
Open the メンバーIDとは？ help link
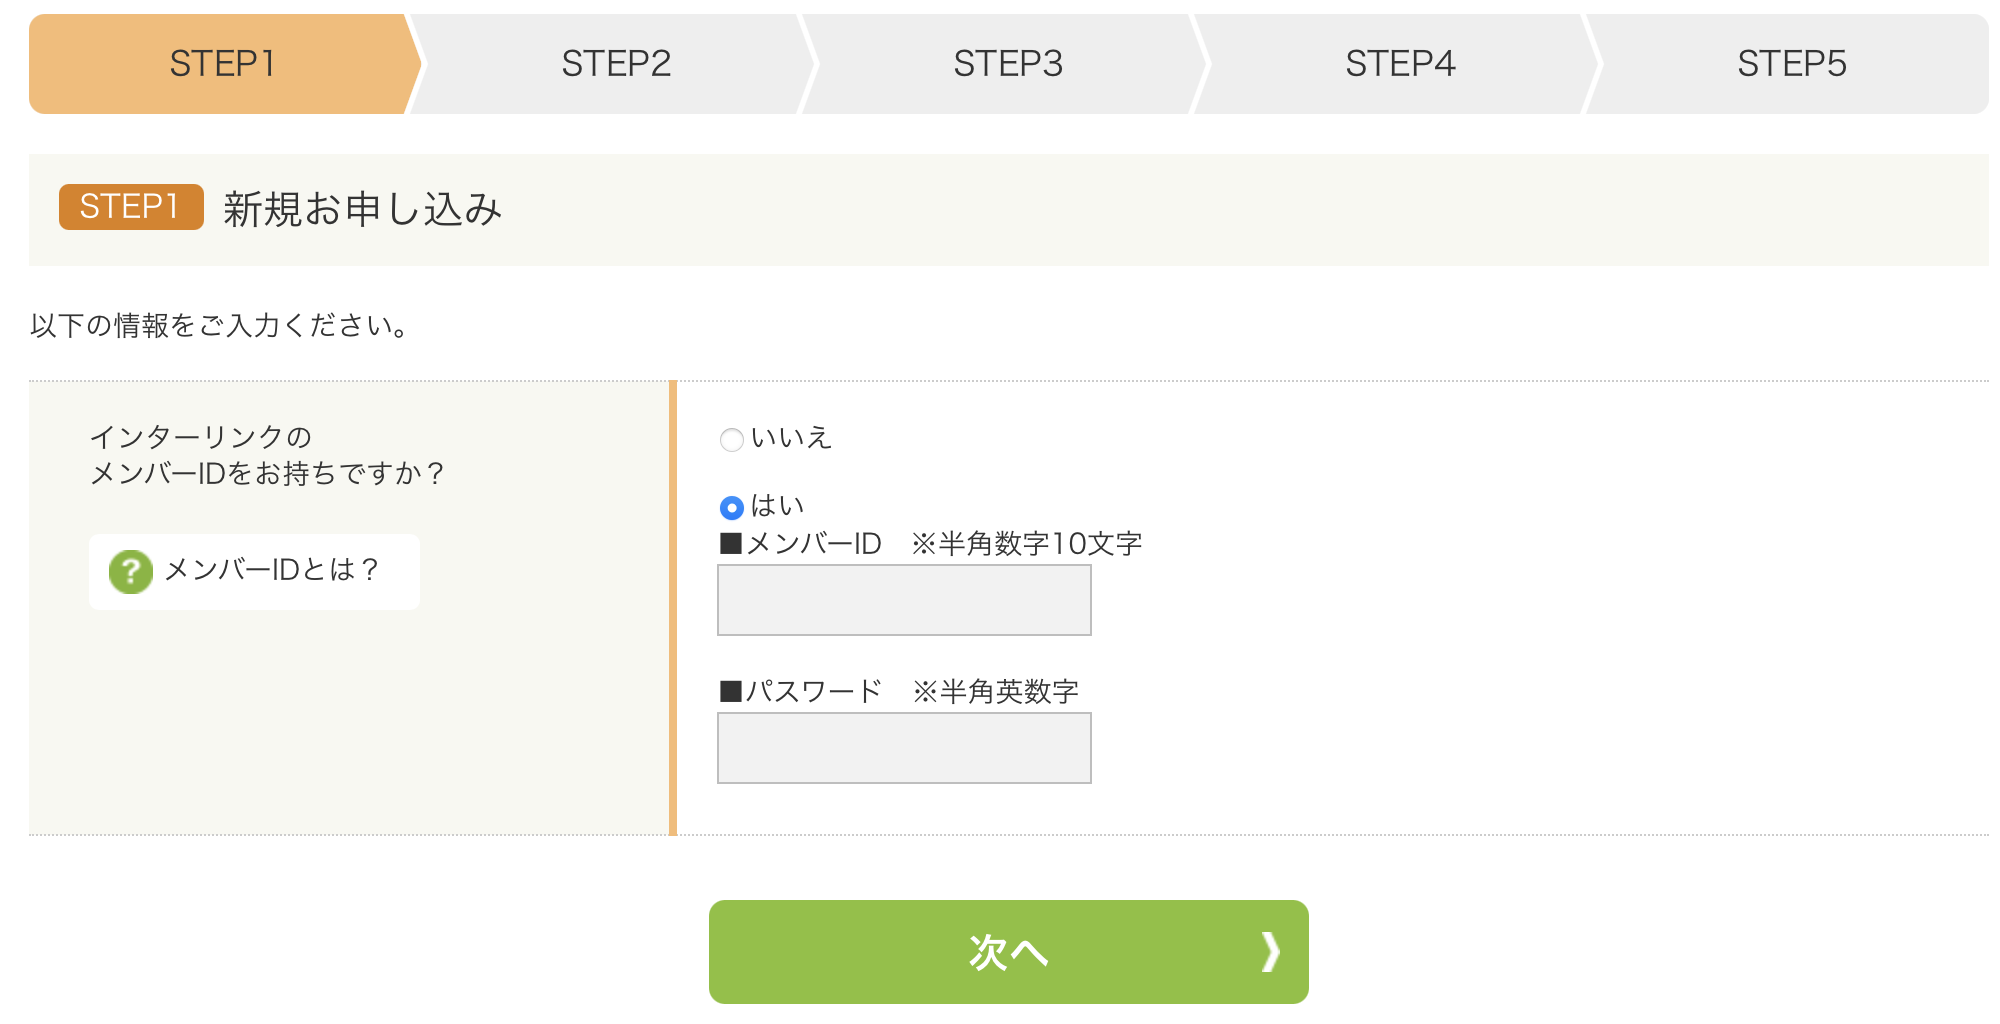272,570
